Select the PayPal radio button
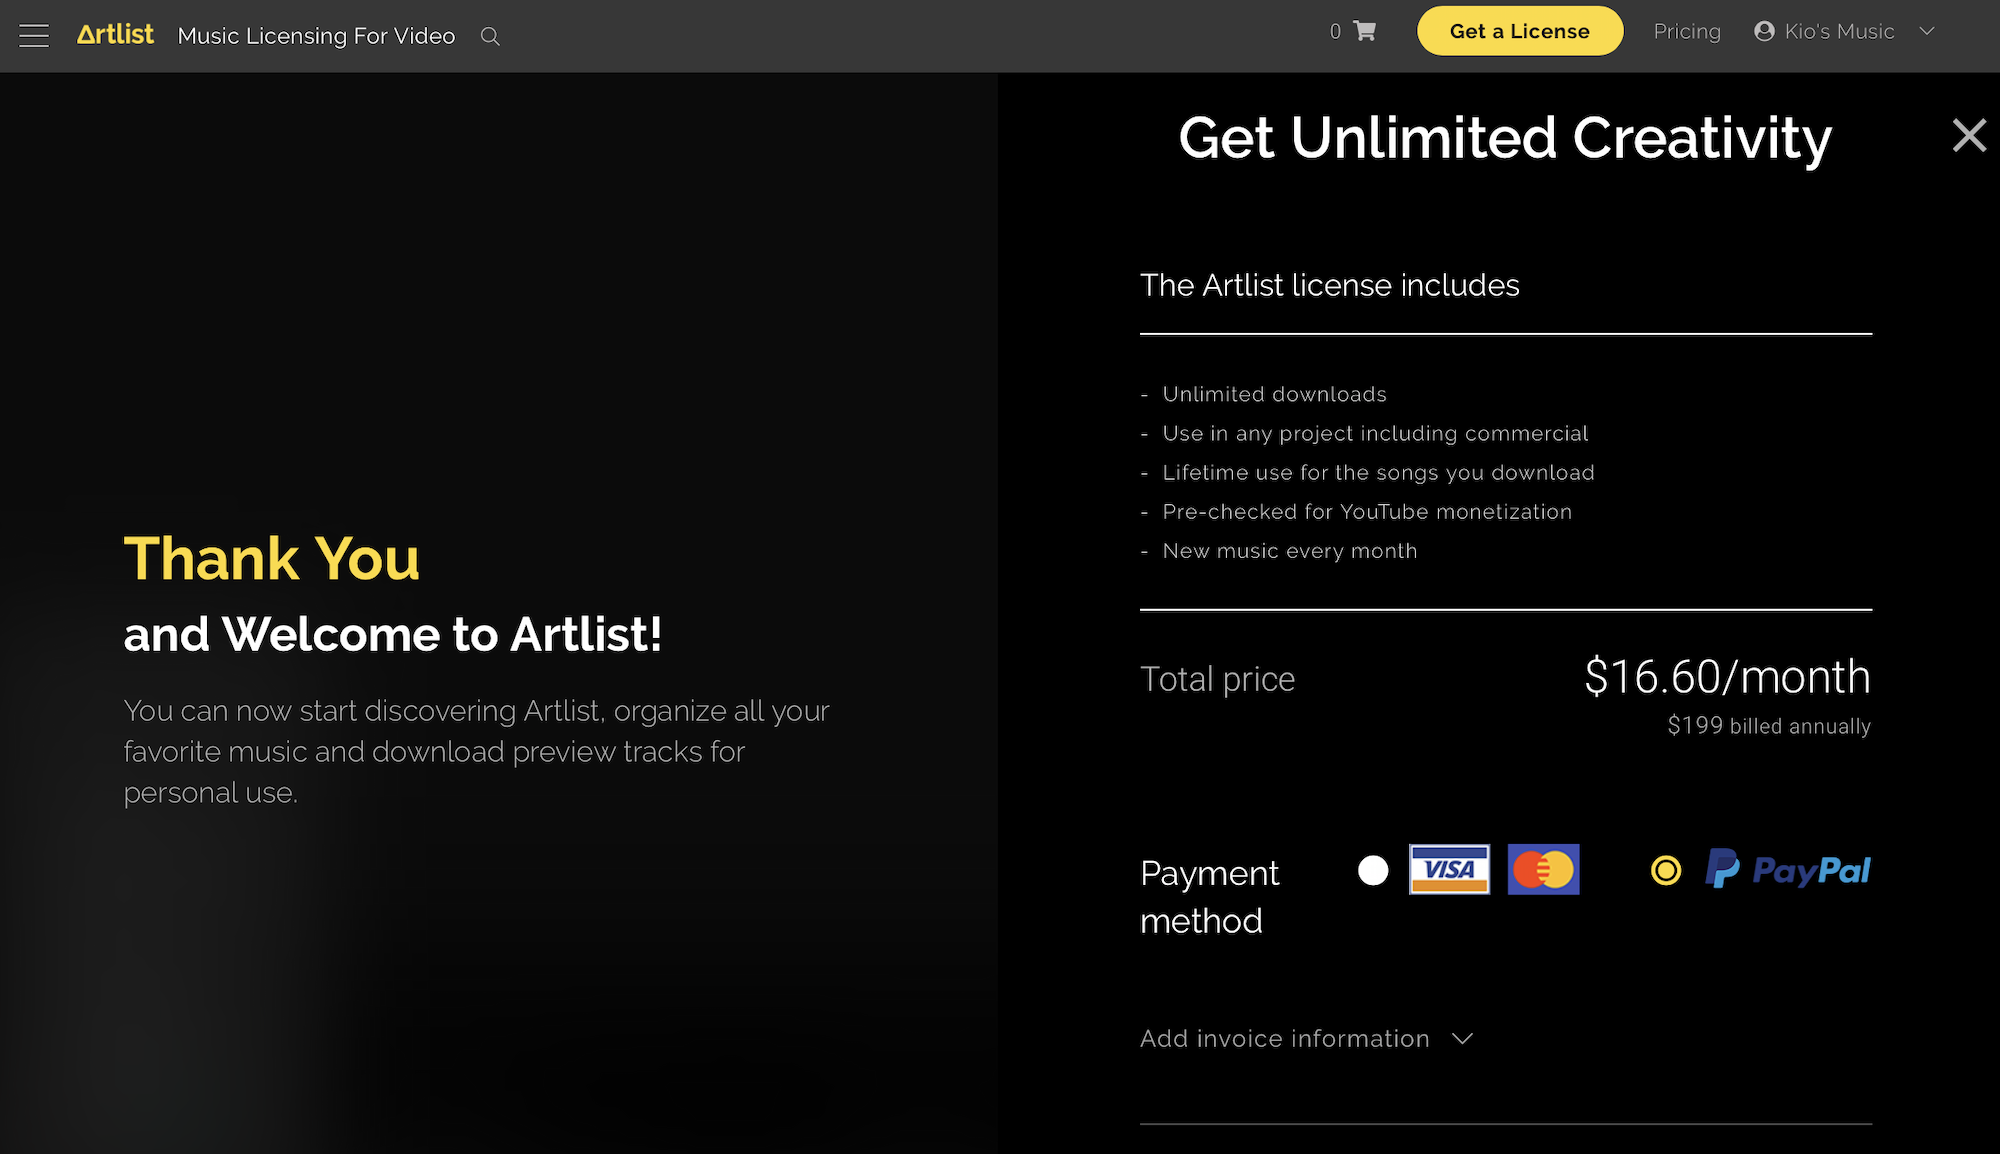The height and width of the screenshot is (1154, 2000). click(x=1666, y=870)
